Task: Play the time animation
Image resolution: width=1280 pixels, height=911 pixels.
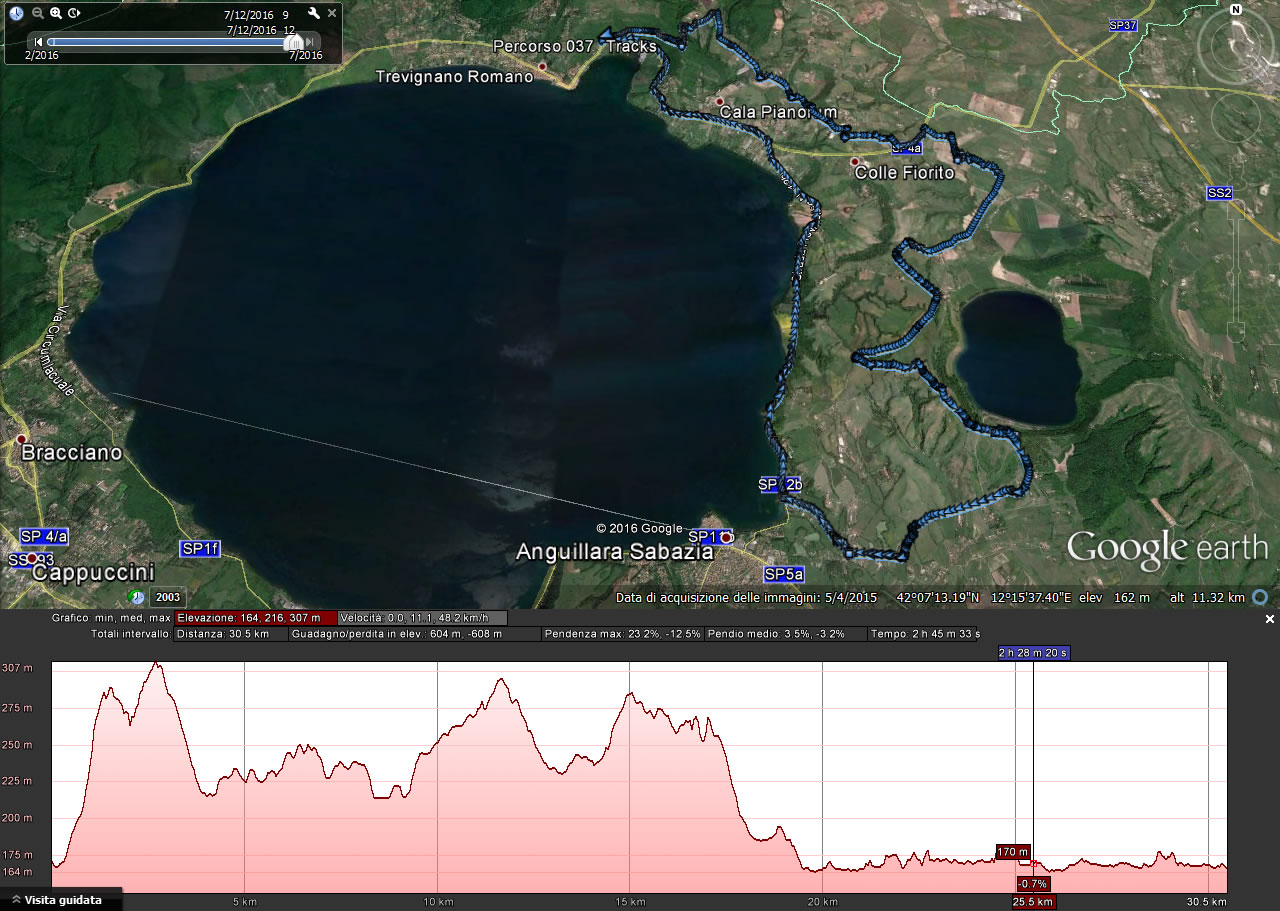Action: pyautogui.click(x=75, y=14)
